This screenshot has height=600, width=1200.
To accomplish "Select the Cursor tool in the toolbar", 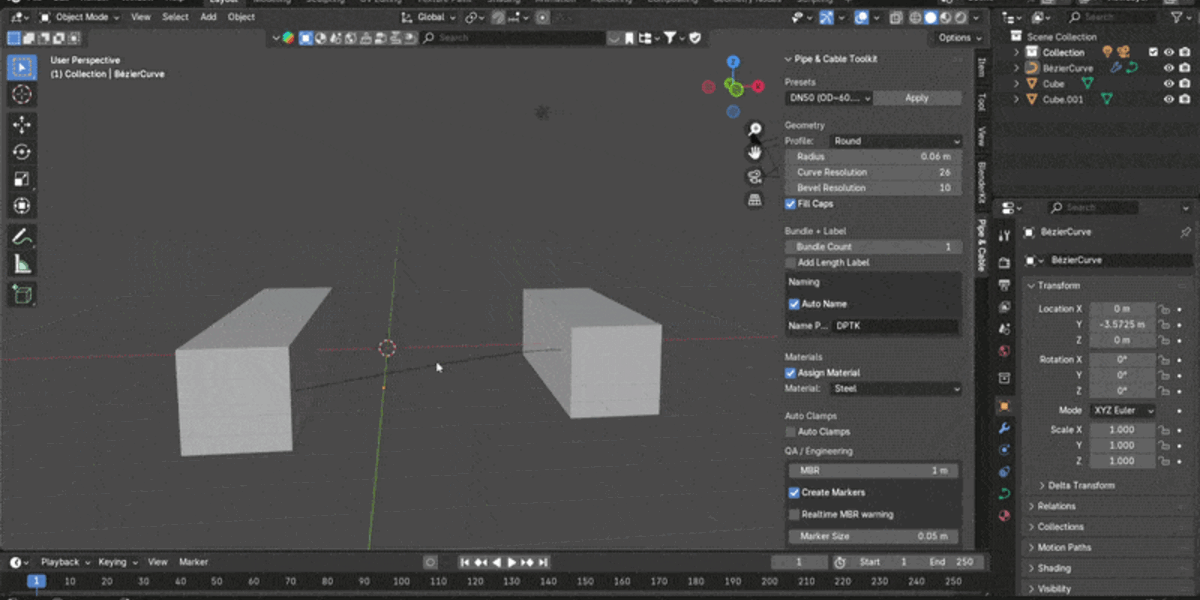I will point(22,95).
